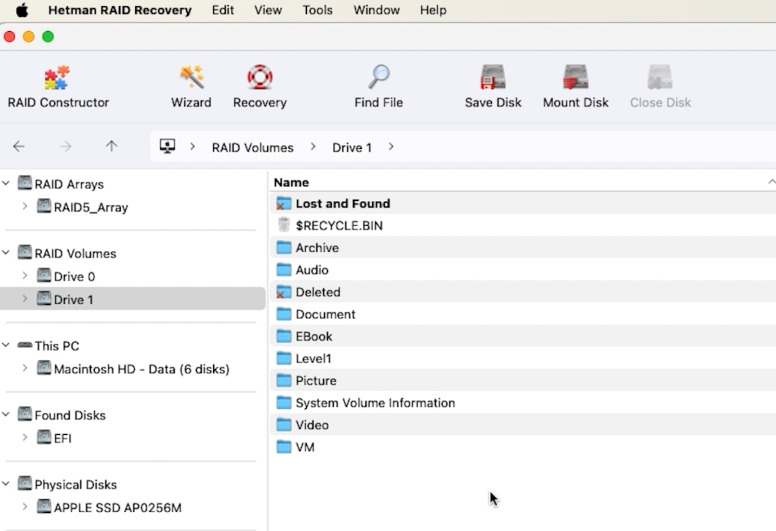Image resolution: width=776 pixels, height=531 pixels.
Task: Select the "System Volume Information" row
Action: (x=523, y=403)
